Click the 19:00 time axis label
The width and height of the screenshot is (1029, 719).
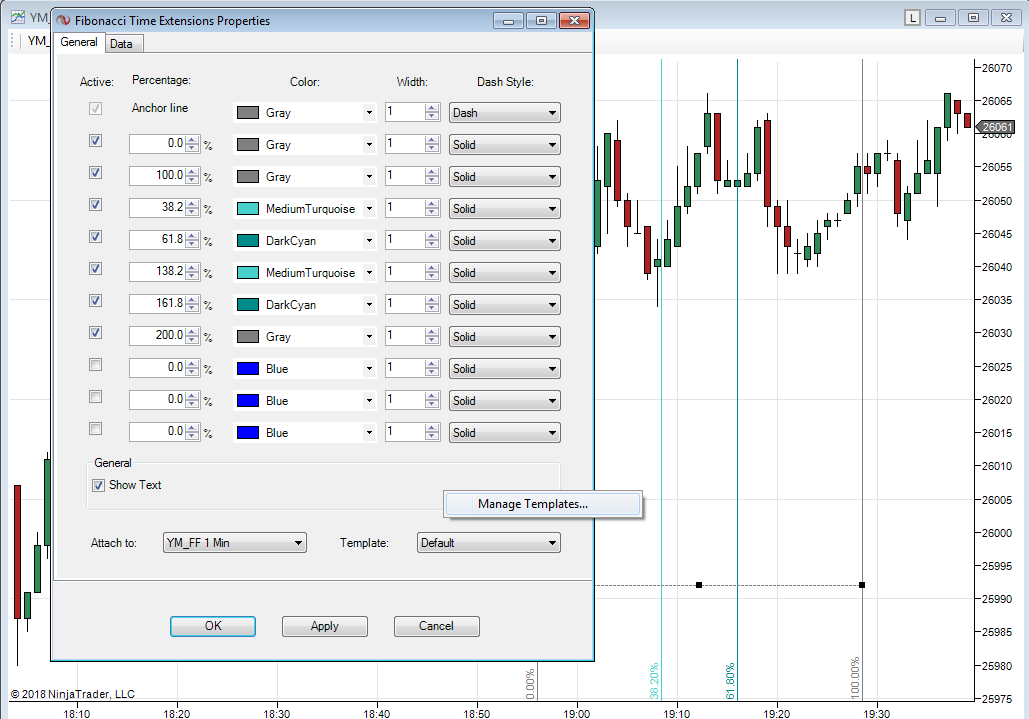pyautogui.click(x=577, y=713)
